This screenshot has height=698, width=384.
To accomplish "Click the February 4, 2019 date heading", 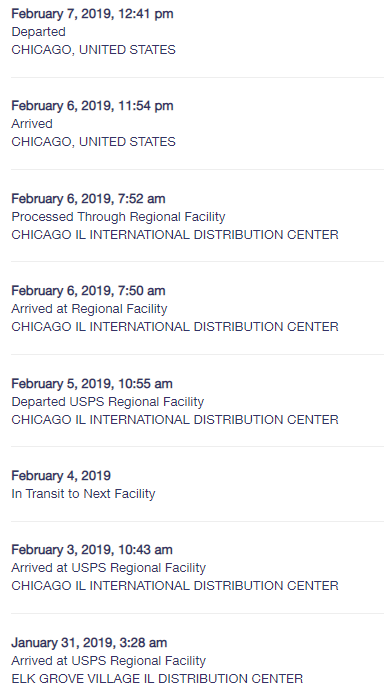I will (x=61, y=476).
